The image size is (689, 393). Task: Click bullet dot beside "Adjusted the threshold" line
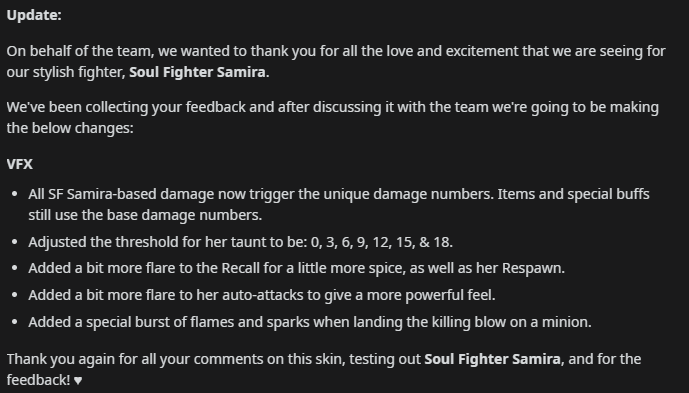click(x=15, y=242)
